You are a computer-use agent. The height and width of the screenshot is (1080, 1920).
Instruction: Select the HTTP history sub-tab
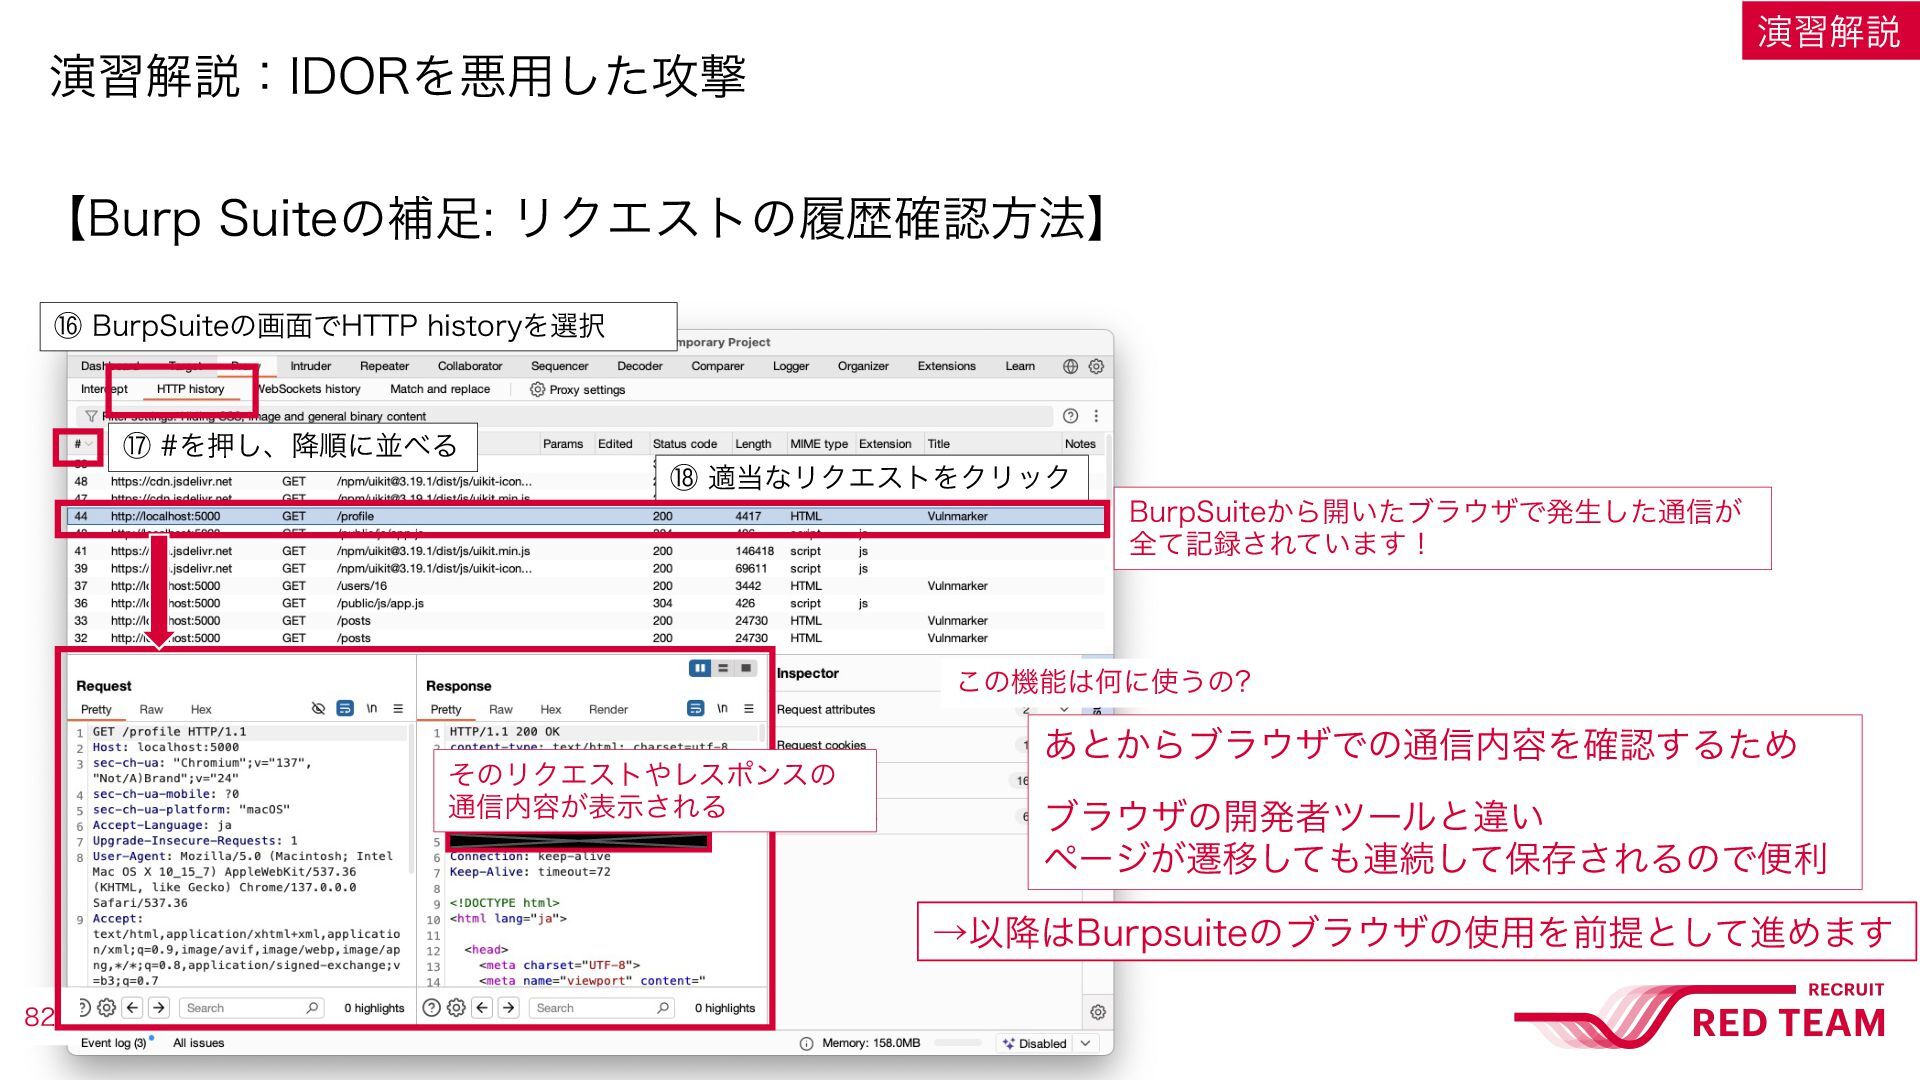tap(190, 390)
